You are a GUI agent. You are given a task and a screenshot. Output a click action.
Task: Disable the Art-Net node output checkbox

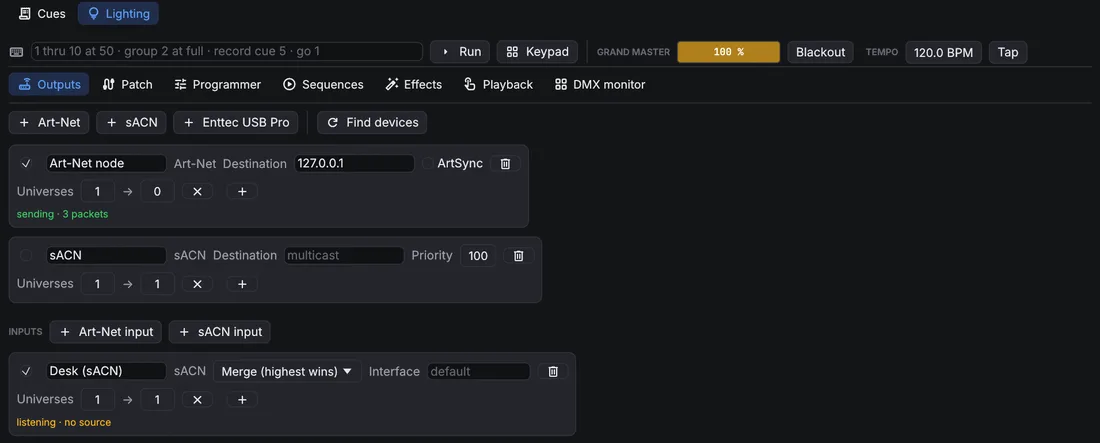tap(26, 164)
